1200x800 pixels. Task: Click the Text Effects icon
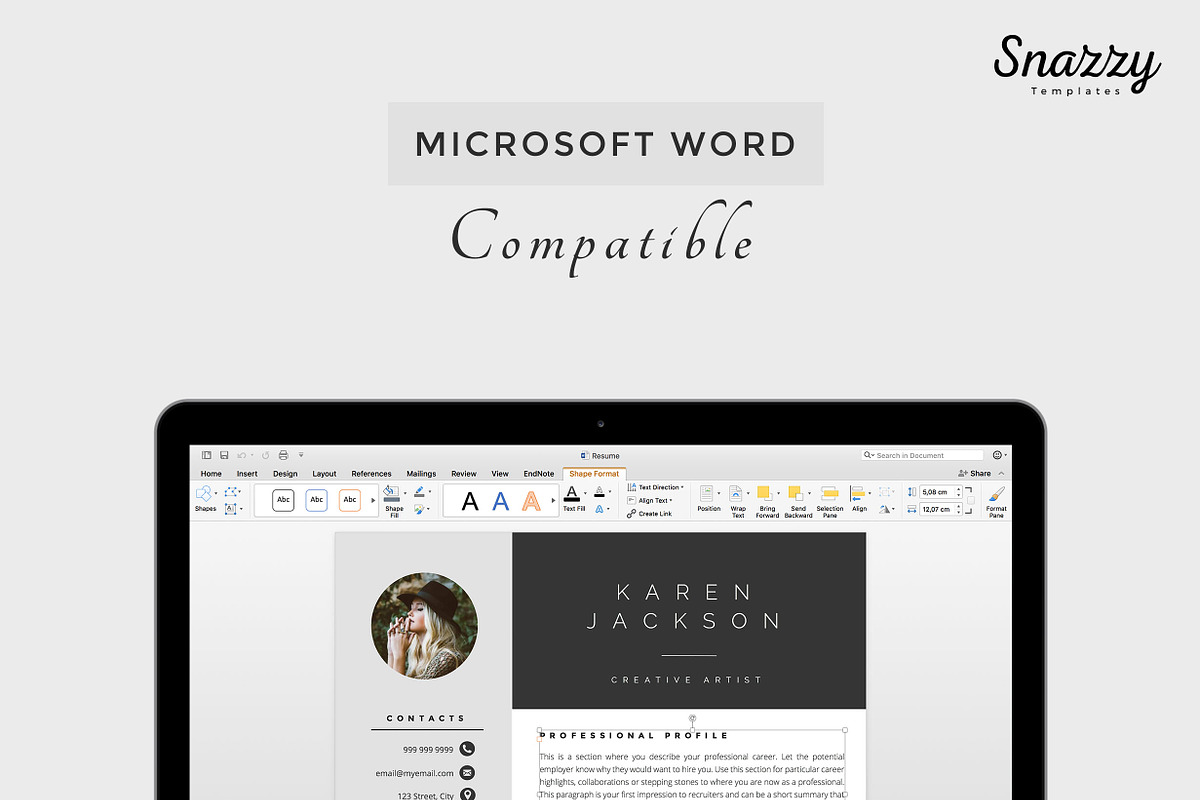[x=598, y=509]
